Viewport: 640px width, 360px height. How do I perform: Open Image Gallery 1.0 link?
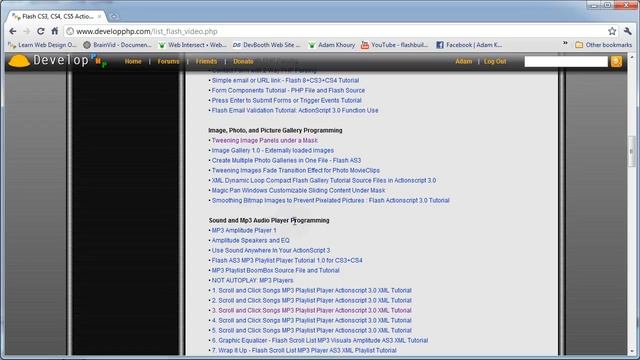(273, 150)
